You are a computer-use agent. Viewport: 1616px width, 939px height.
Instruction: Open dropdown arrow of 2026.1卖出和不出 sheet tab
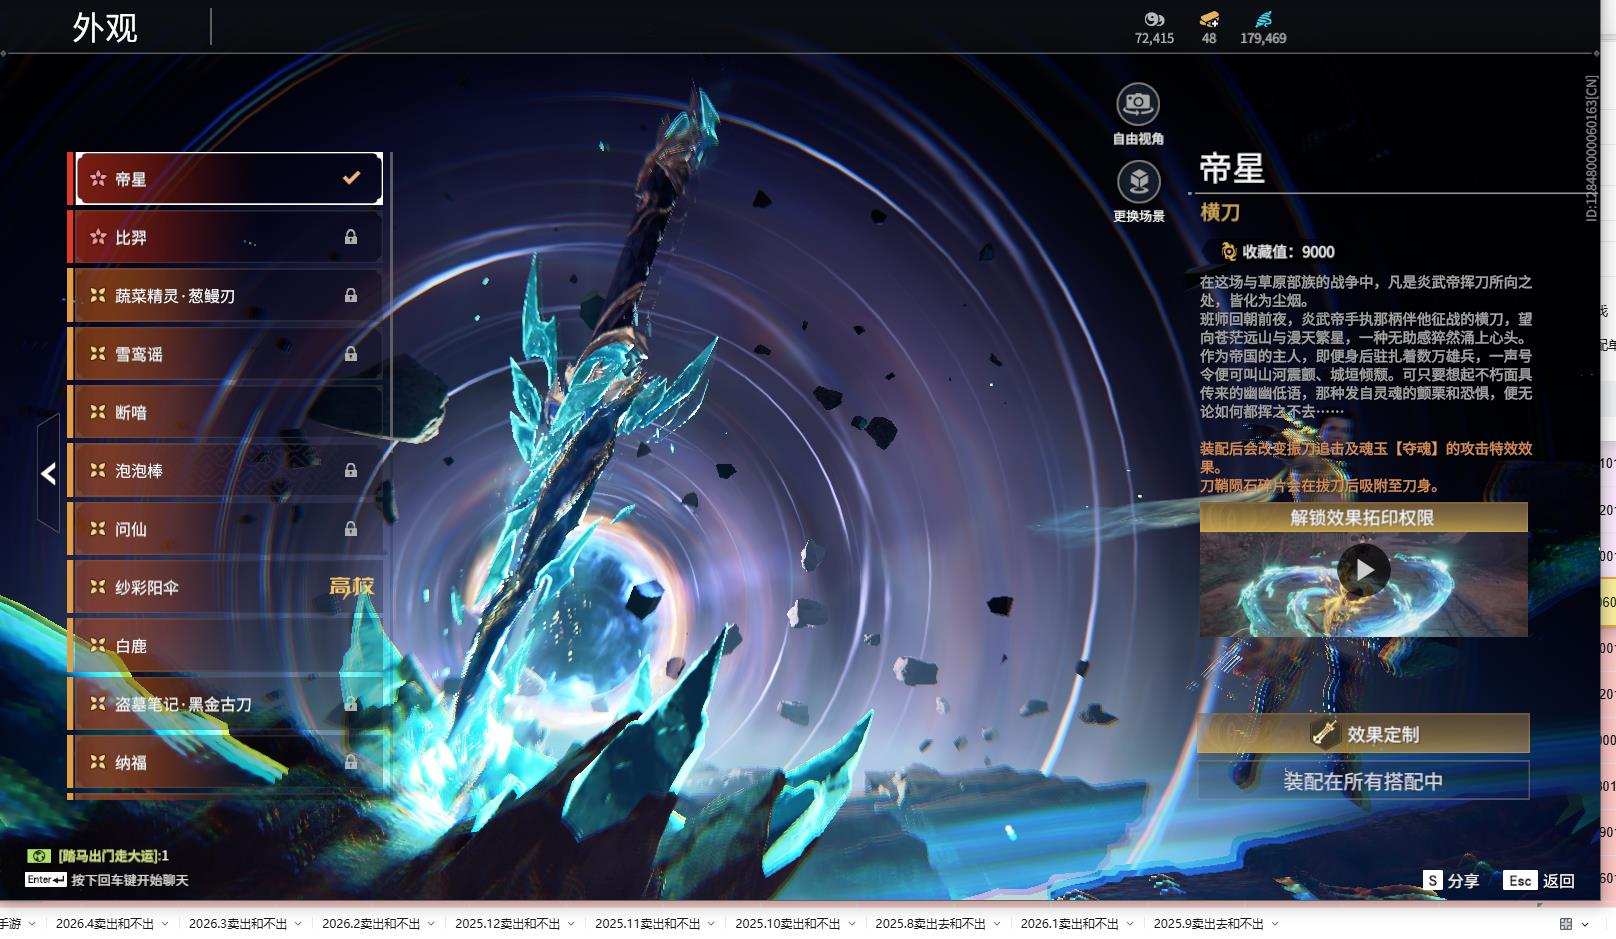[1130, 924]
